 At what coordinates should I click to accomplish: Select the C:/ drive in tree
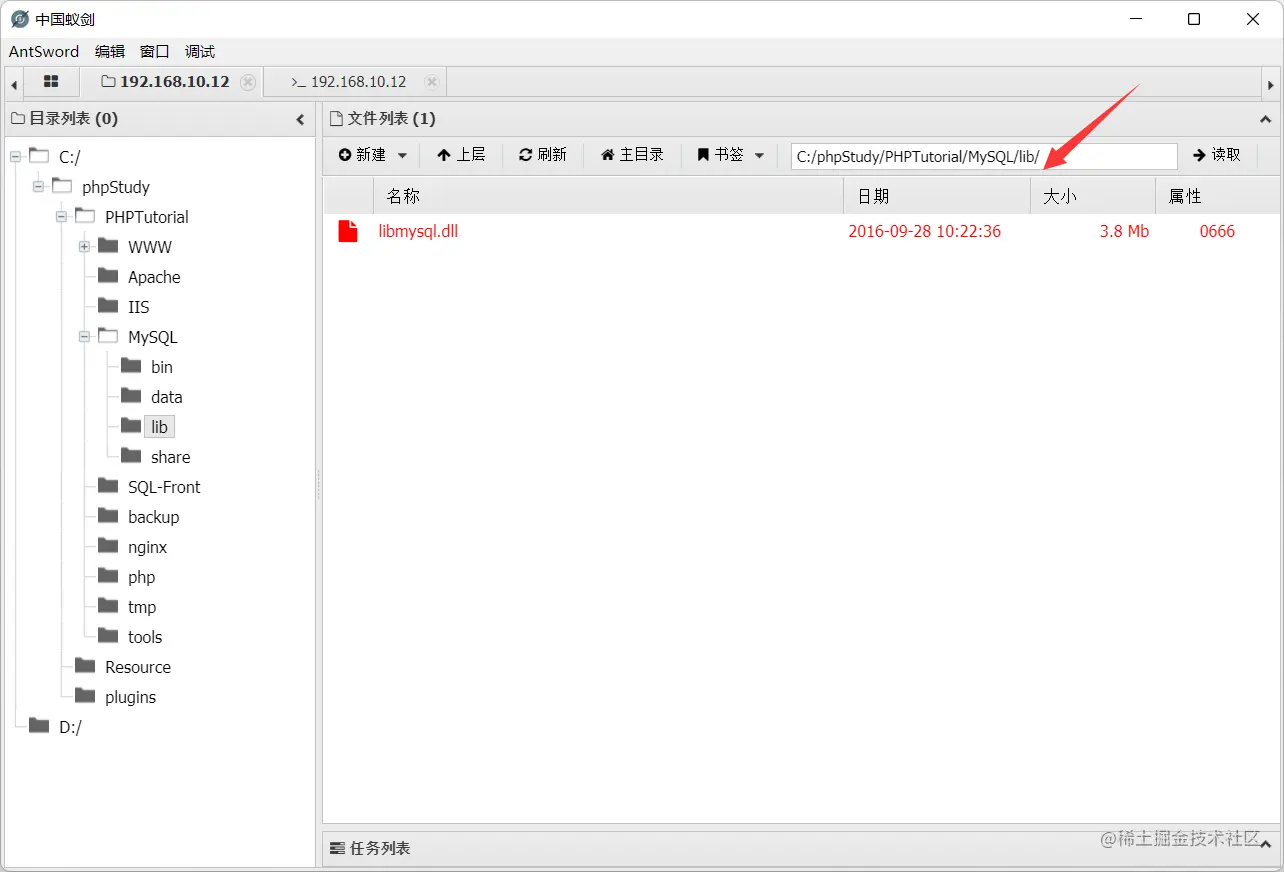(69, 157)
